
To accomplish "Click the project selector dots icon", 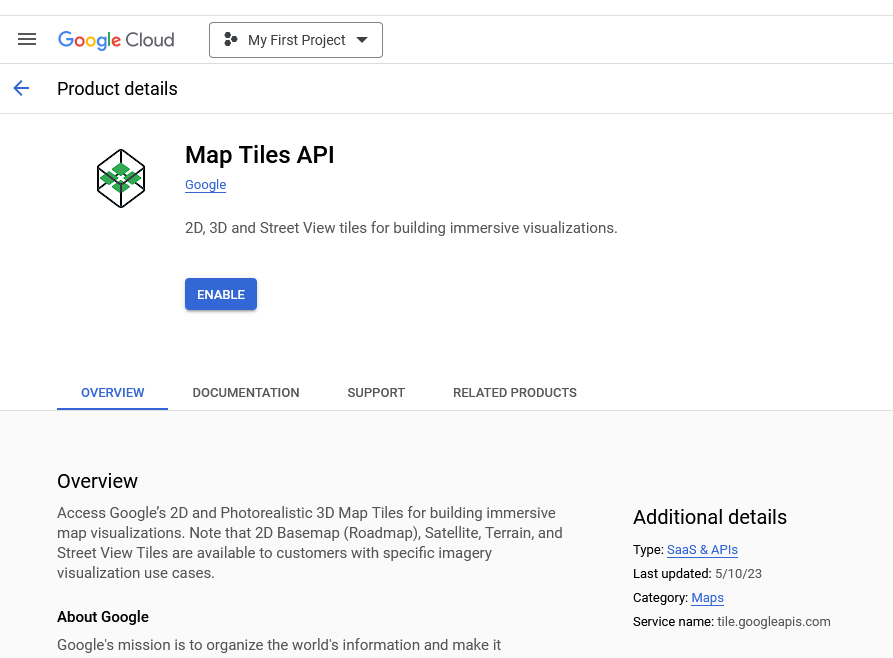I will [x=231, y=39].
